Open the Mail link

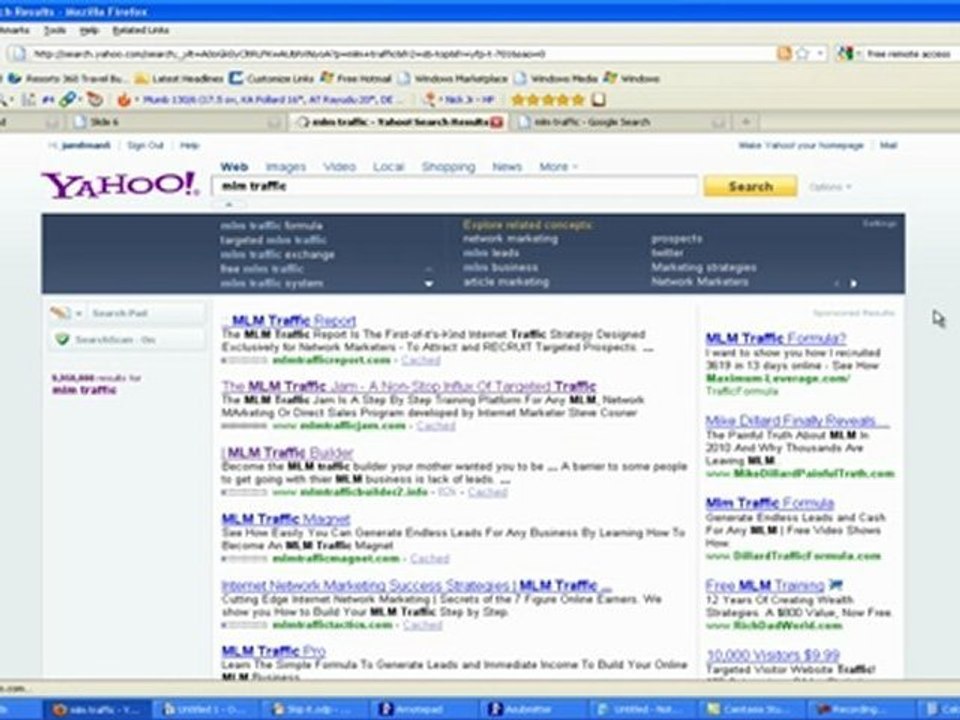(888, 145)
